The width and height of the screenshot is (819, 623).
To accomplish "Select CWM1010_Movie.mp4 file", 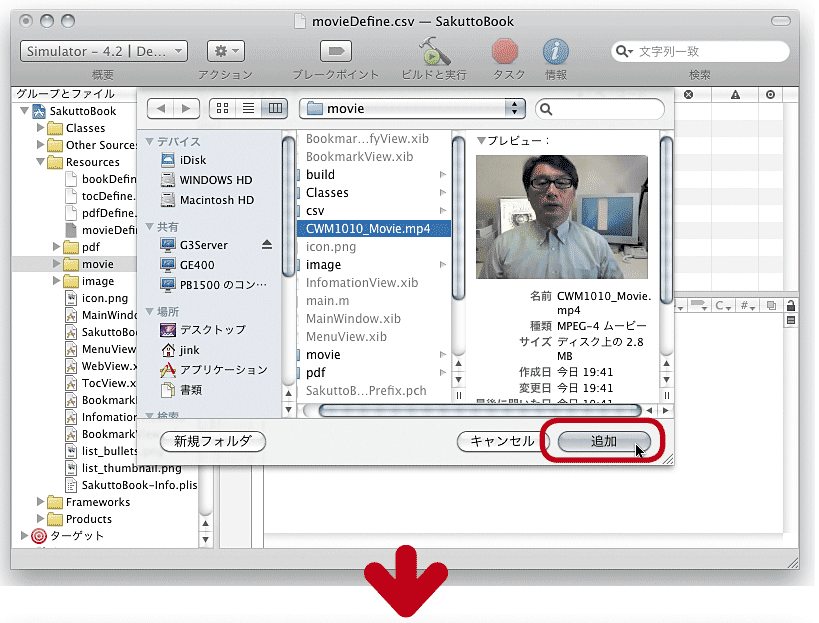I will [373, 229].
